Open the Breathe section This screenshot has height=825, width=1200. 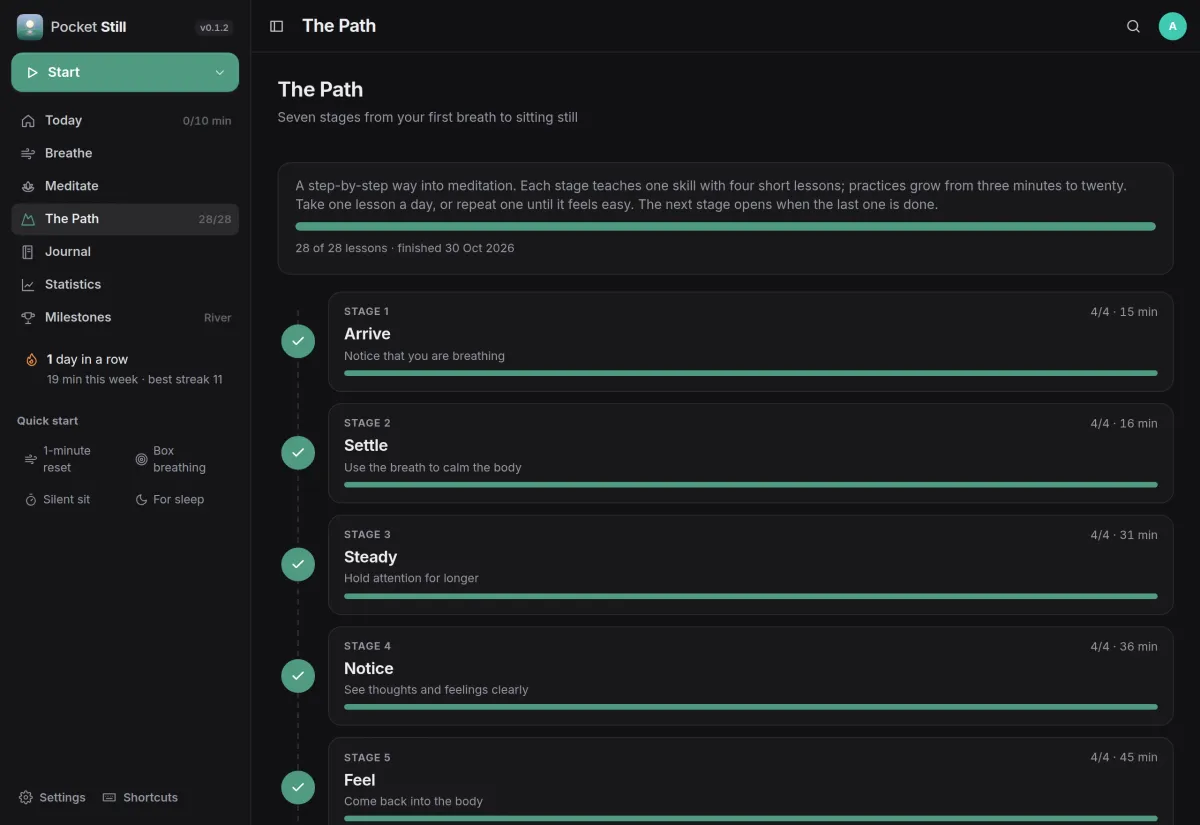click(x=125, y=153)
